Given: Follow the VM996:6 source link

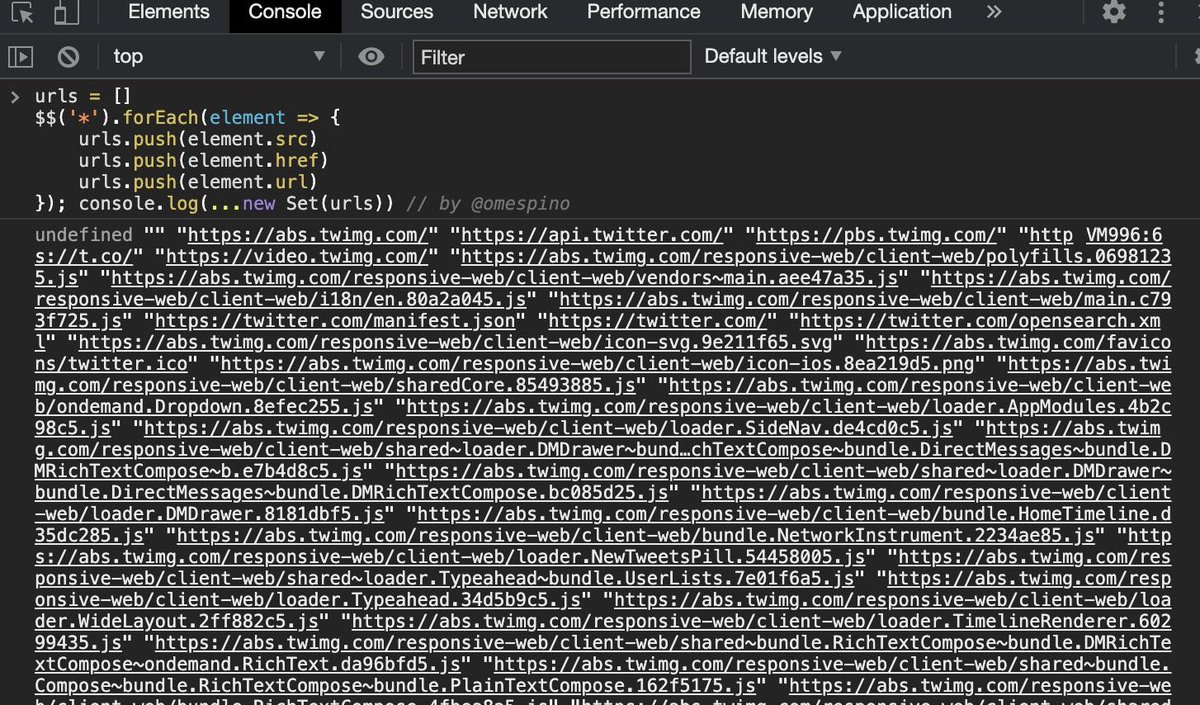Looking at the screenshot, I should pyautogui.click(x=1124, y=234).
